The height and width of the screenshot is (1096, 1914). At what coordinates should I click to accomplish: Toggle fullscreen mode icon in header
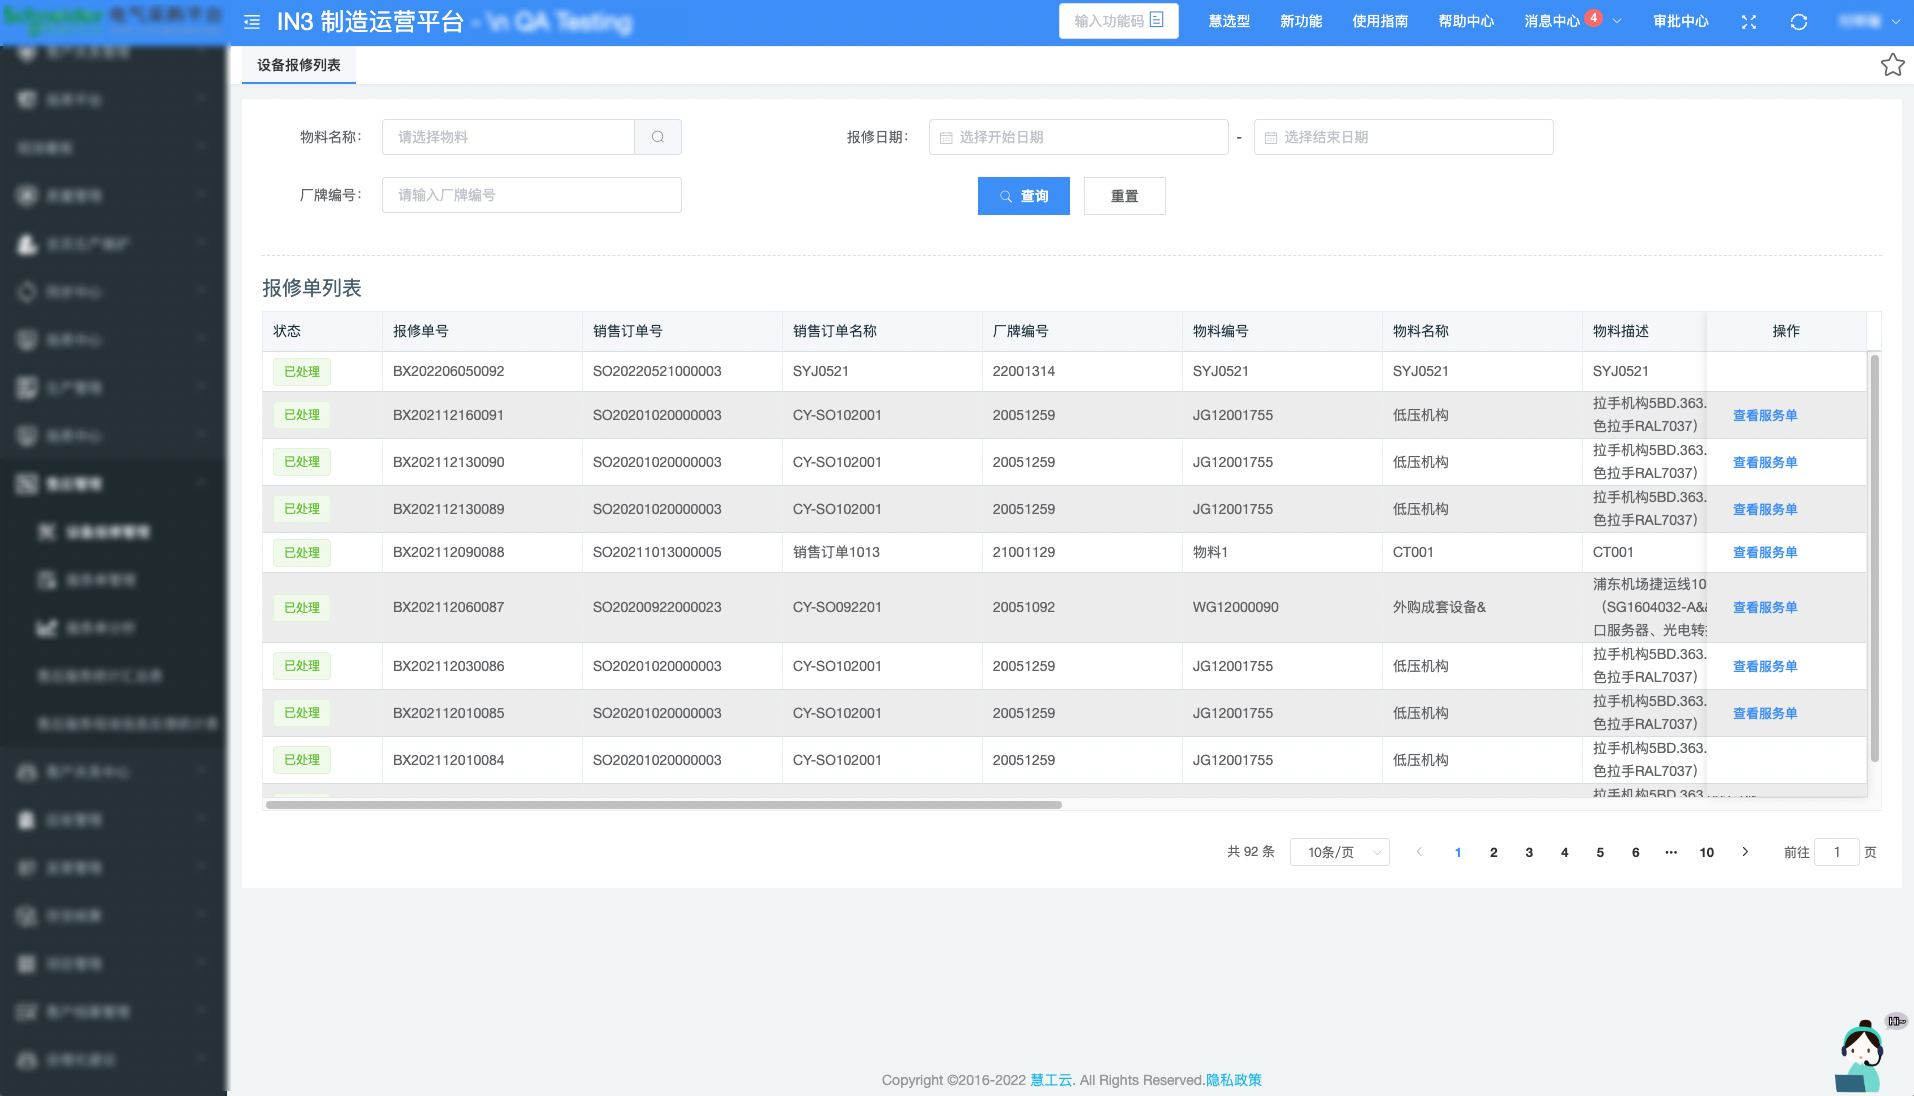pos(1749,22)
